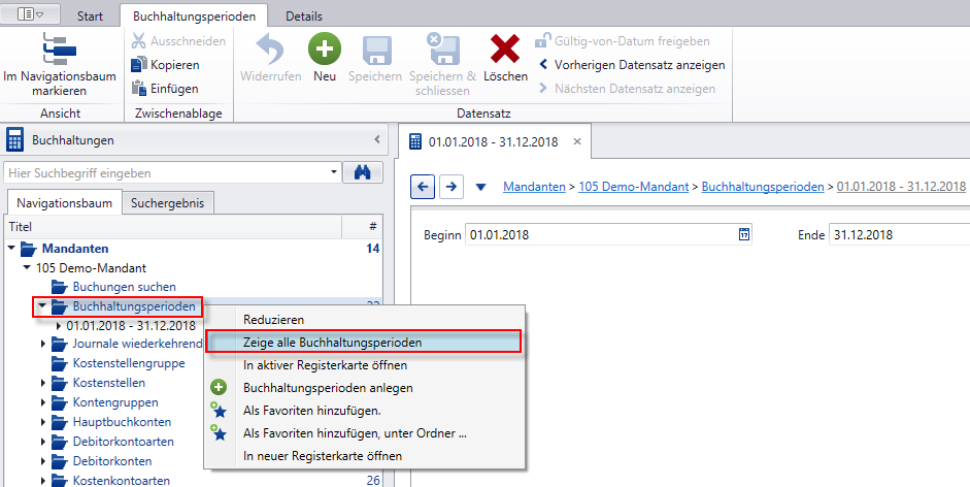This screenshot has height=487, width=970.
Task: Choose In neuer Registerkarte öffnen
Action: tap(365, 456)
